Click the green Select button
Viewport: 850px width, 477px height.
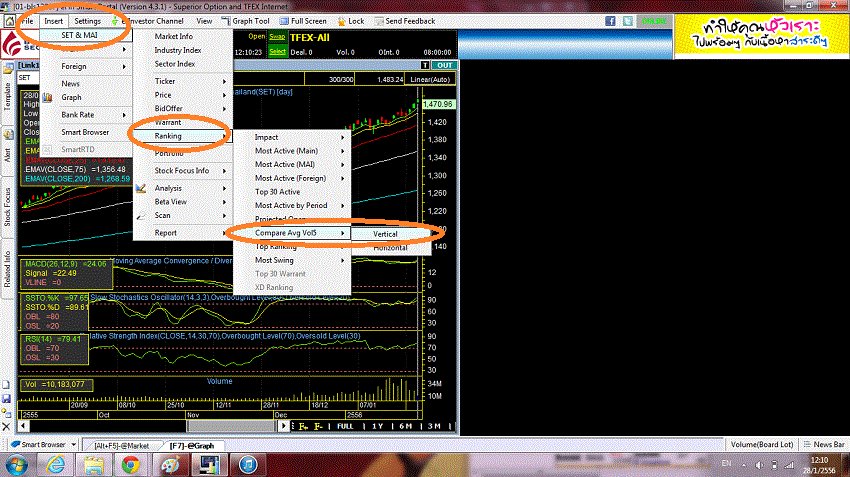point(277,51)
